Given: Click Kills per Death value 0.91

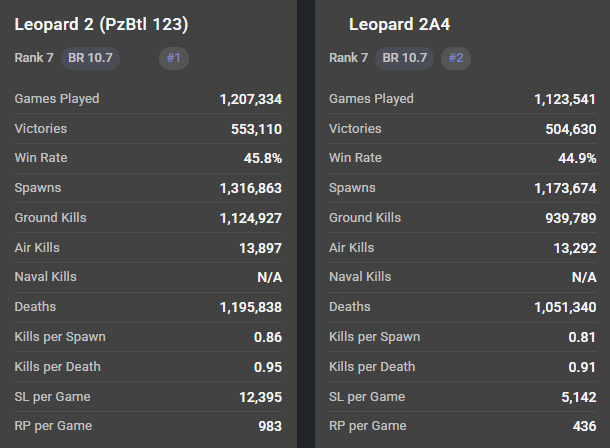Looking at the screenshot, I should click(x=582, y=367).
